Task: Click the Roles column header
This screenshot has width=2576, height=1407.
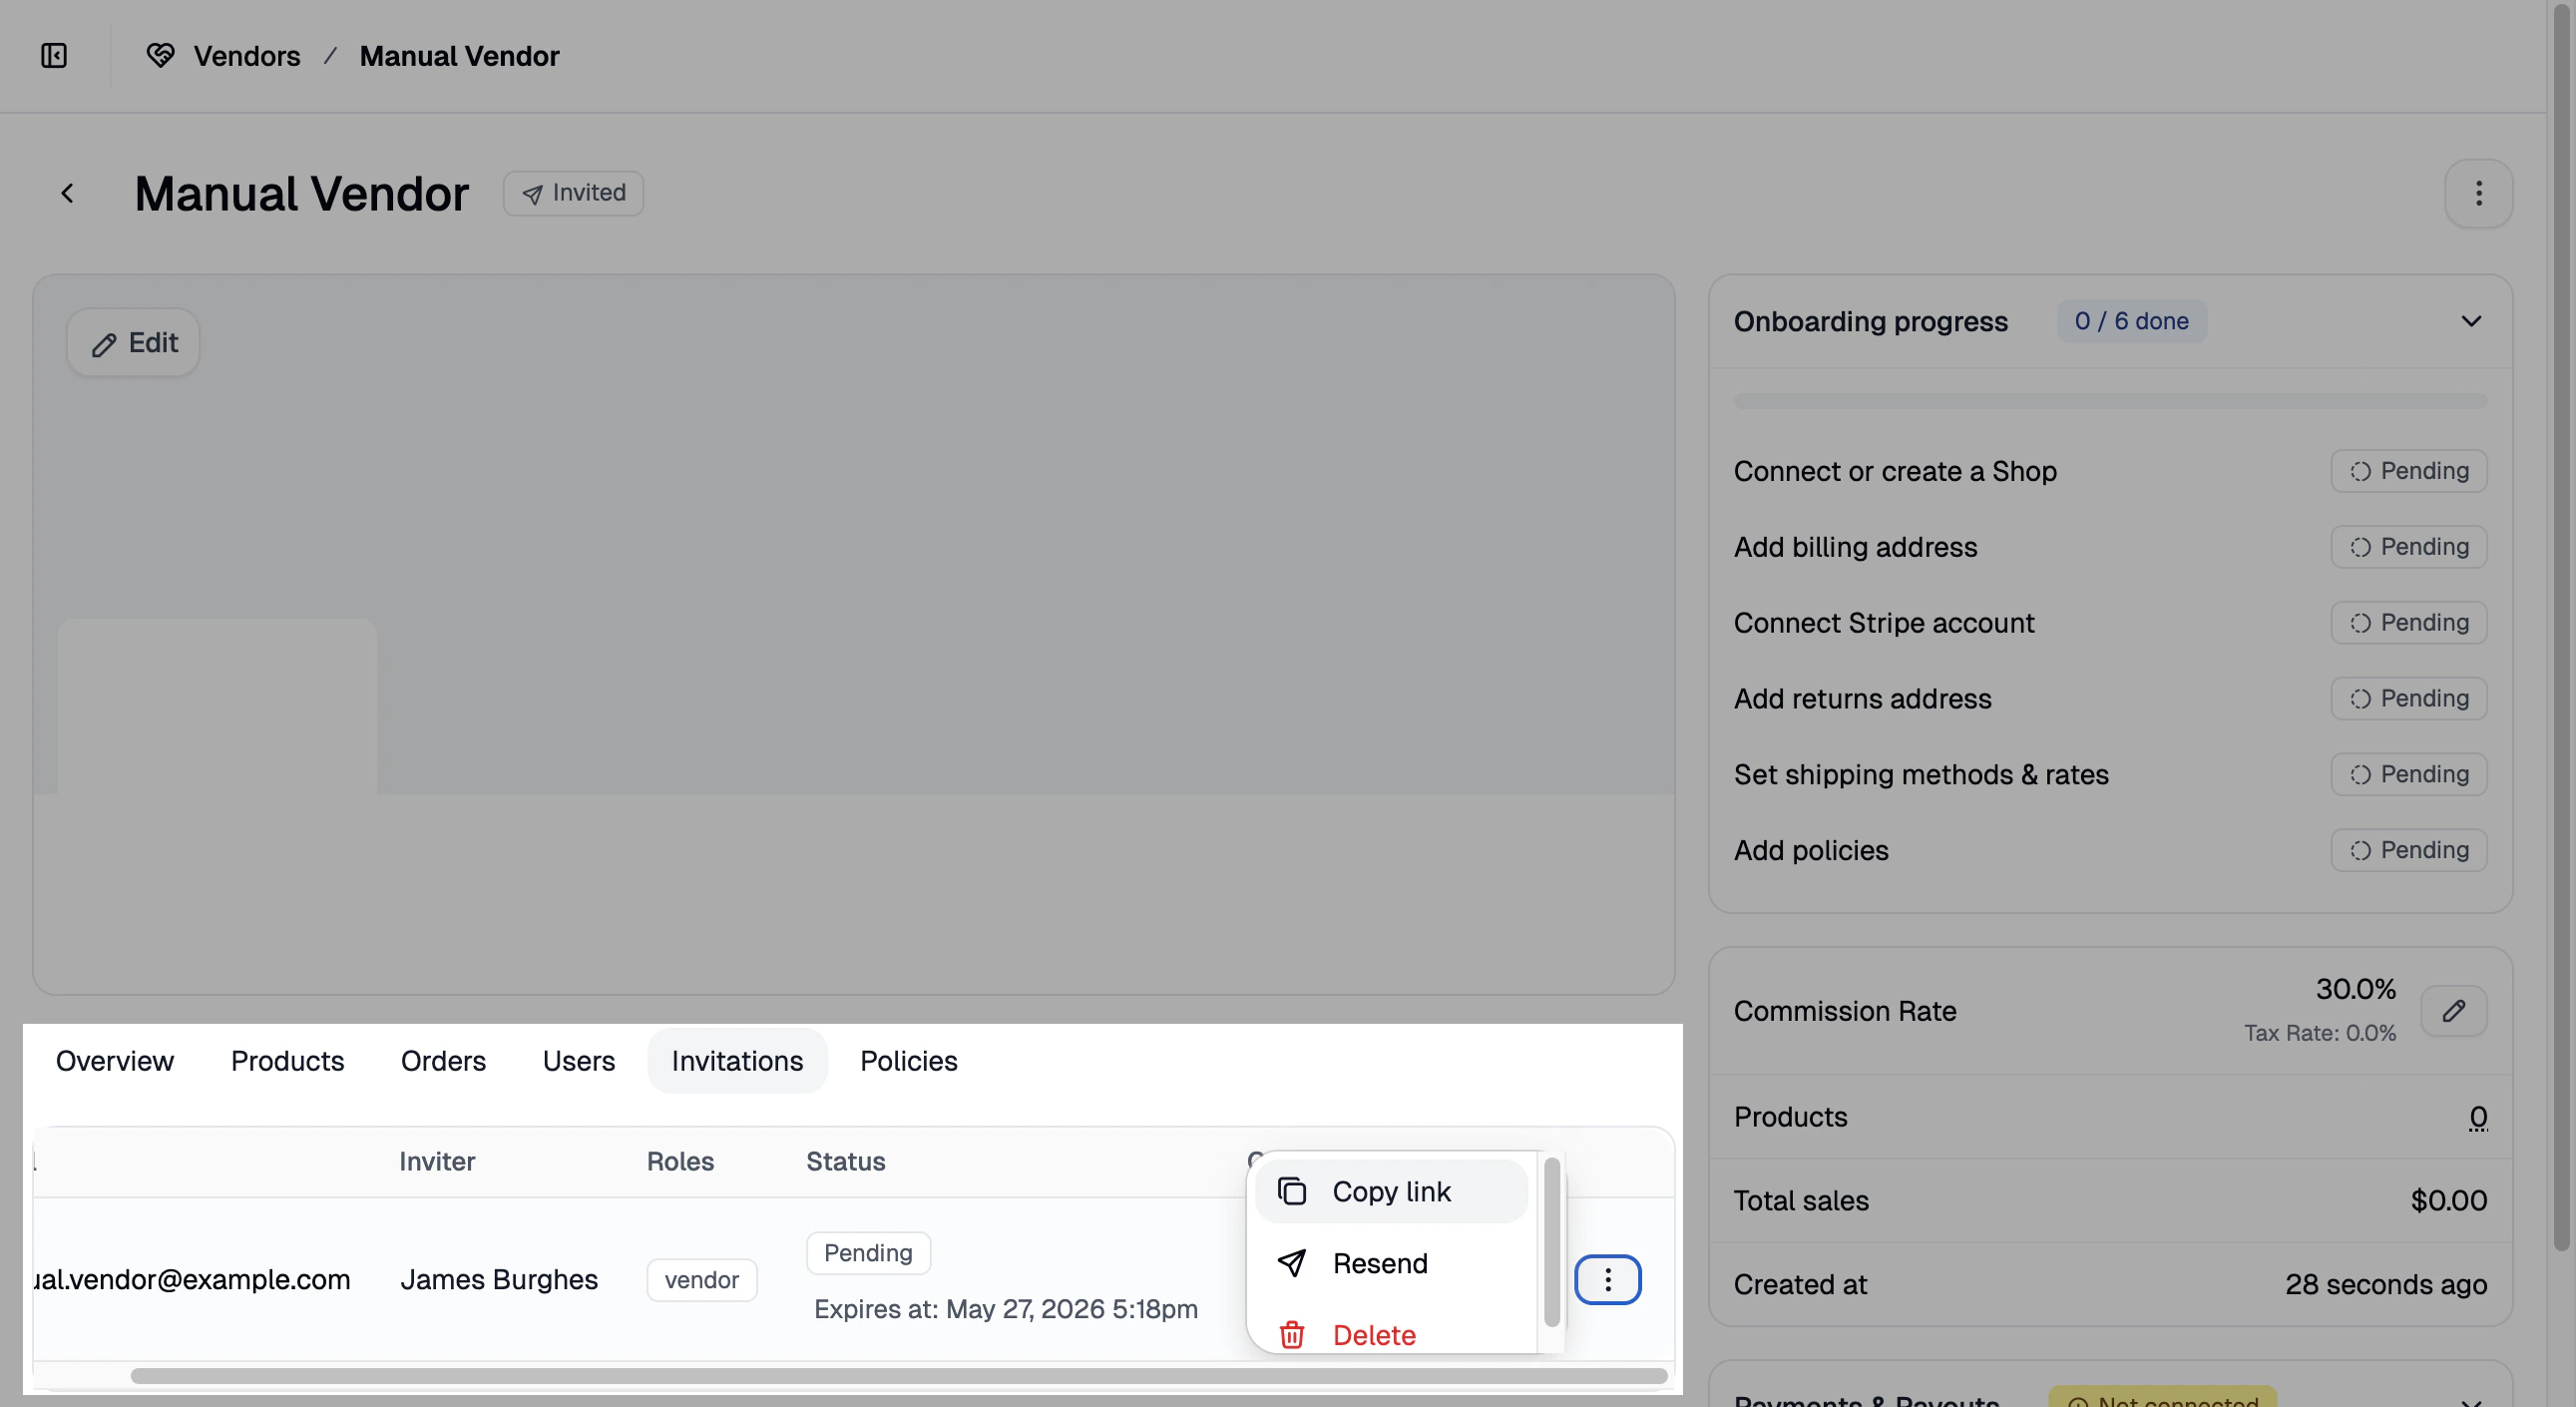Action: pos(680,1161)
